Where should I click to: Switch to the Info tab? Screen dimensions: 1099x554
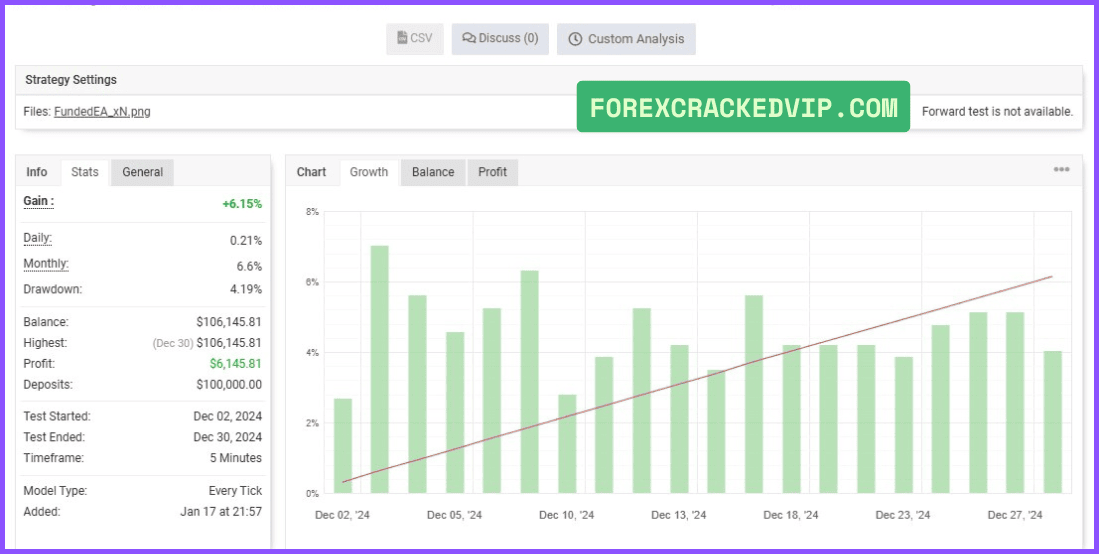pos(36,172)
